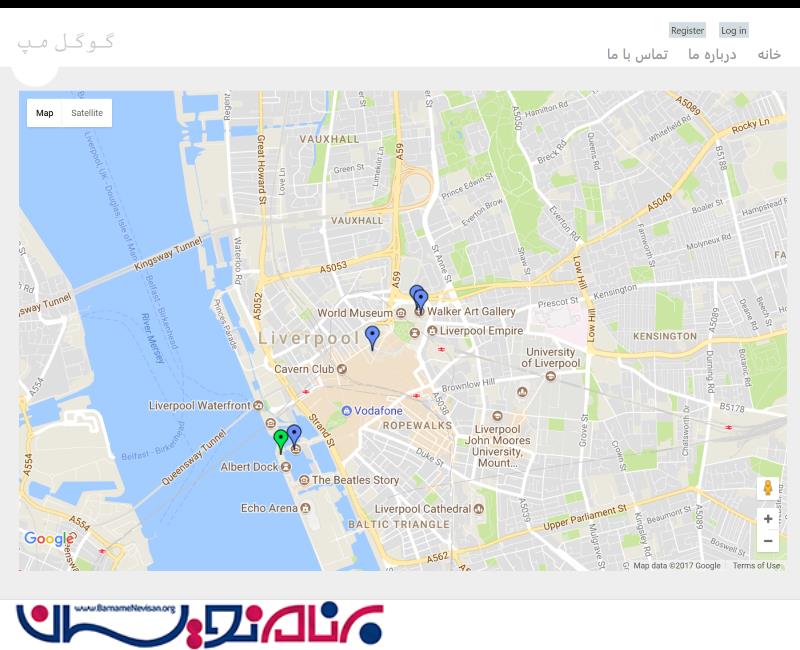The width and height of the screenshot is (800, 650).
Task: Click the Vodafone shopping icon
Action: (346, 411)
